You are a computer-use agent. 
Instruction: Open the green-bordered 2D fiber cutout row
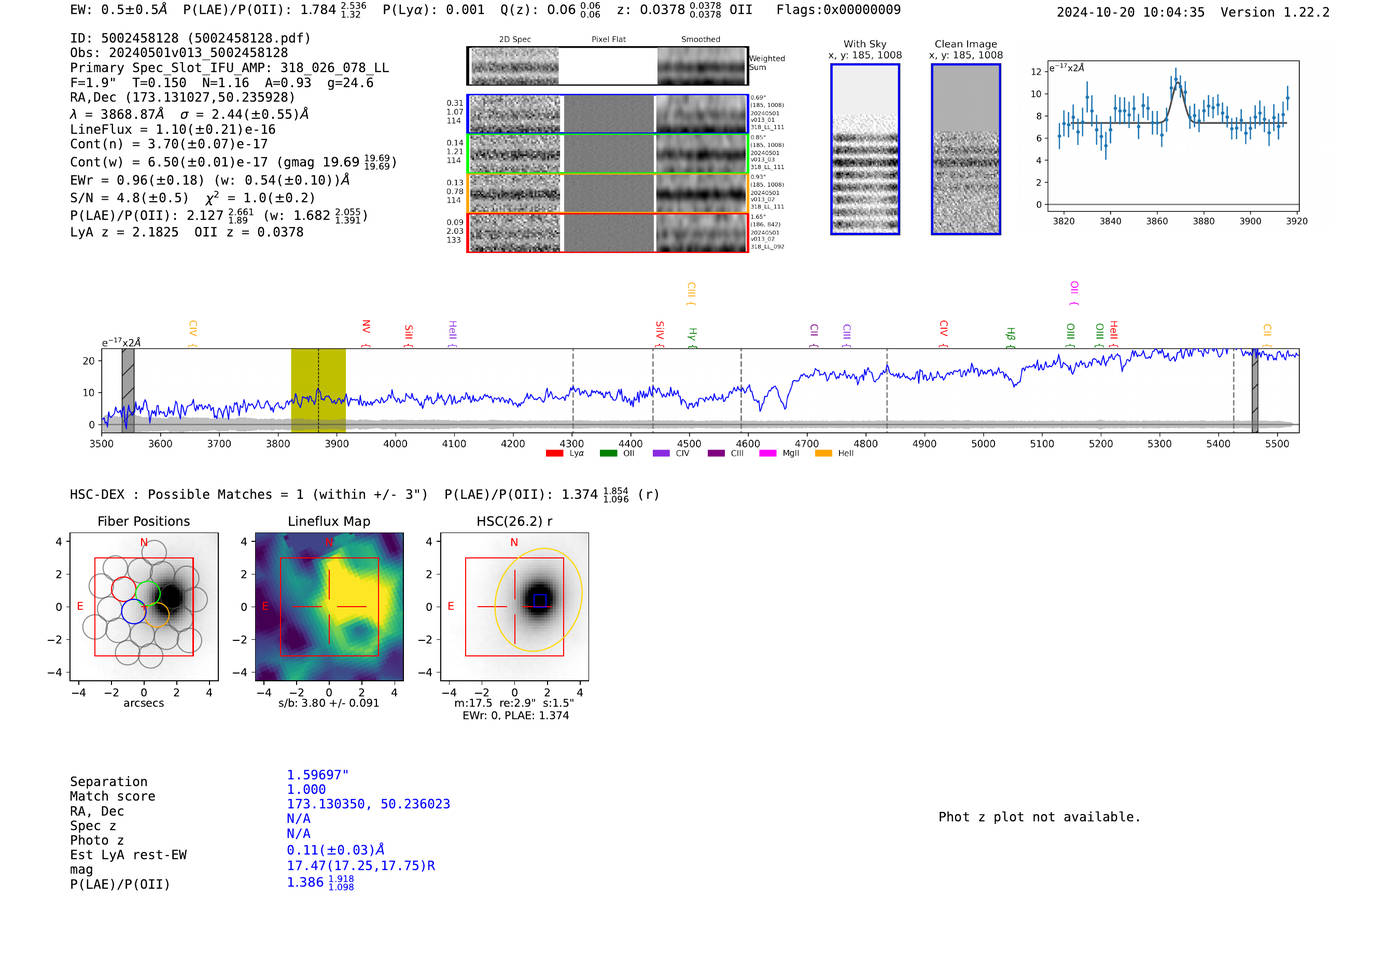[x=607, y=154]
